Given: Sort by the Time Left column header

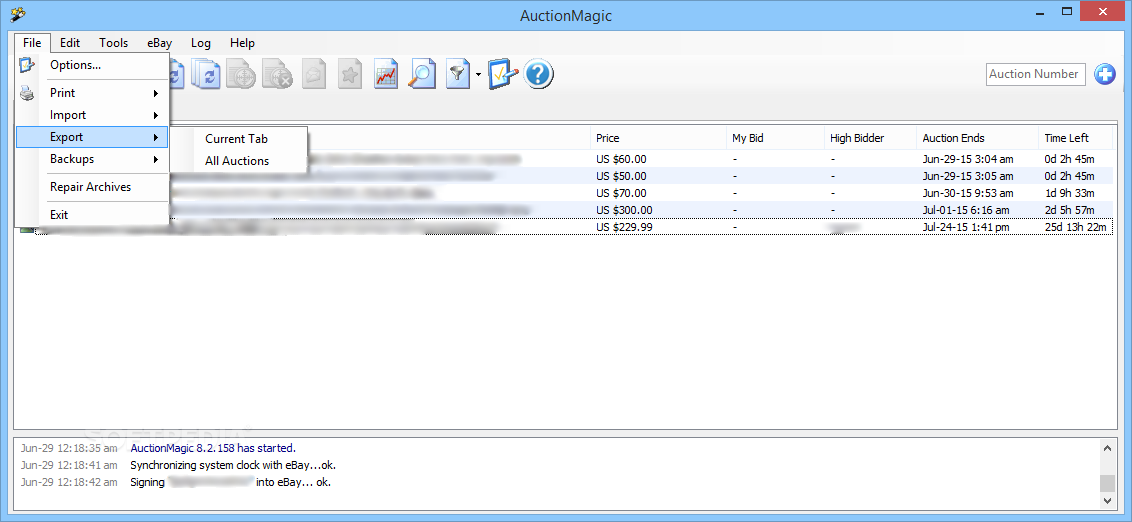Looking at the screenshot, I should coord(1075,138).
